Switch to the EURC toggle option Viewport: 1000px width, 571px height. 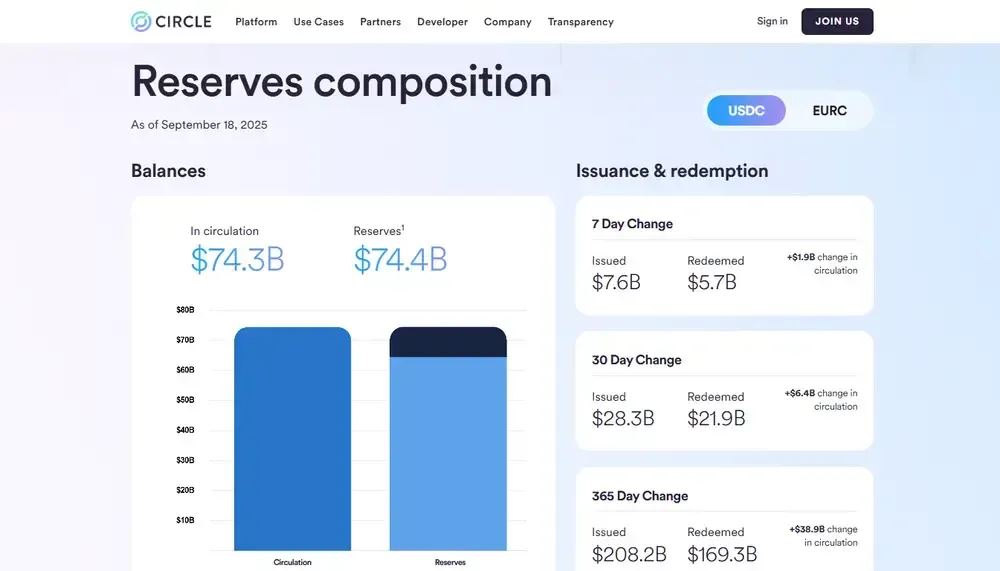click(829, 110)
